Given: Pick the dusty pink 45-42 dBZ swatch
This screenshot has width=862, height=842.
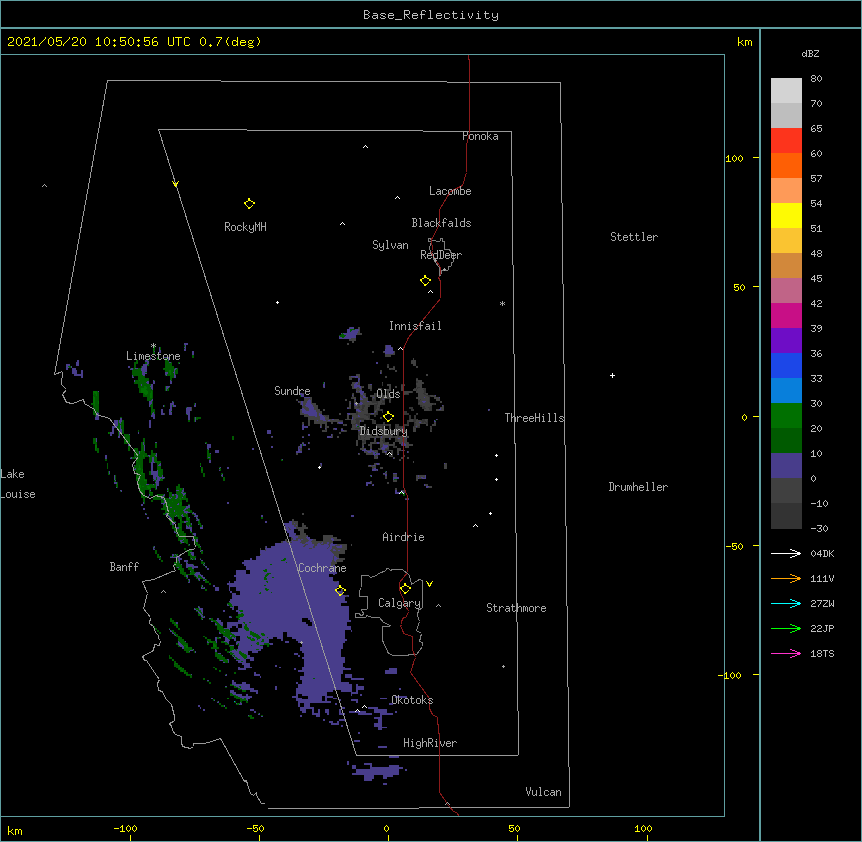Looking at the screenshot, I should pyautogui.click(x=786, y=290).
